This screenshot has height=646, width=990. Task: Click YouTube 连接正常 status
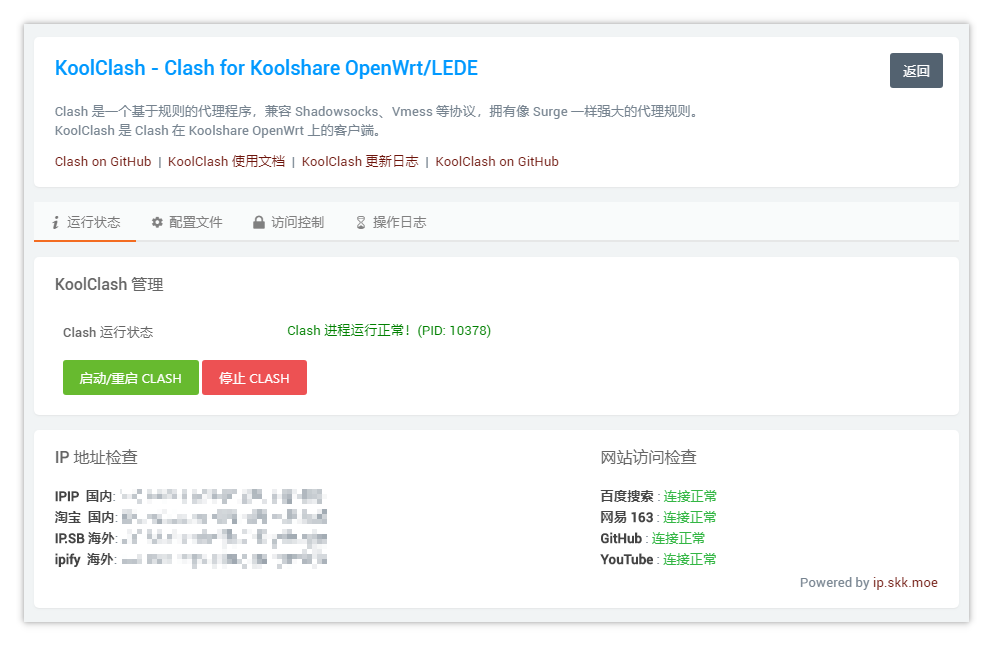[689, 559]
